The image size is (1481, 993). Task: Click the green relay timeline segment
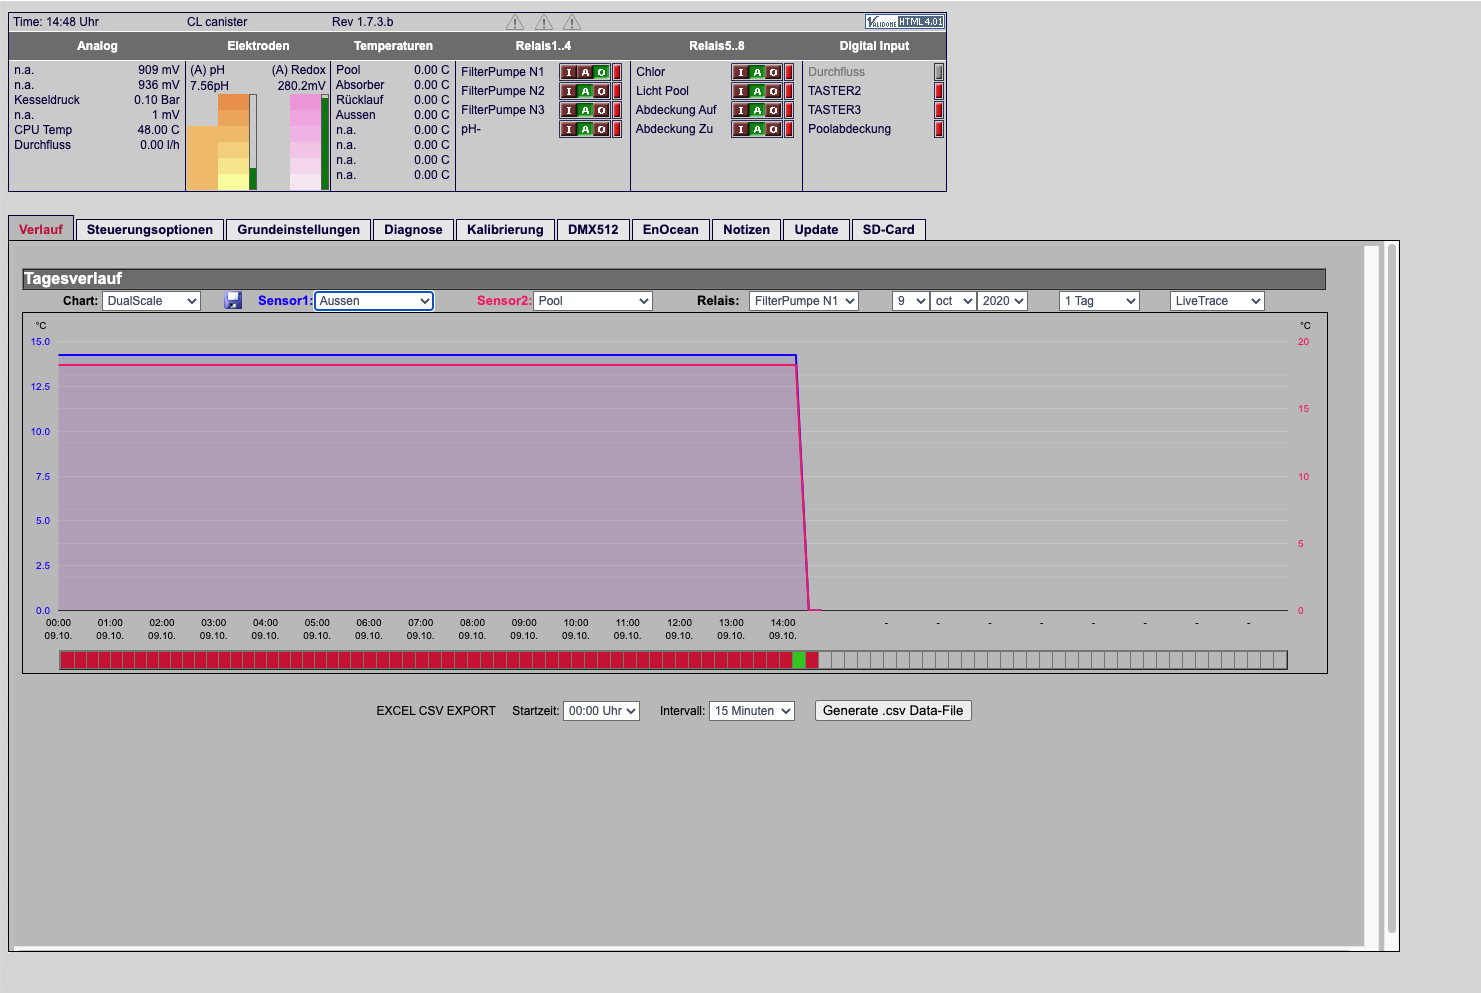(x=799, y=660)
